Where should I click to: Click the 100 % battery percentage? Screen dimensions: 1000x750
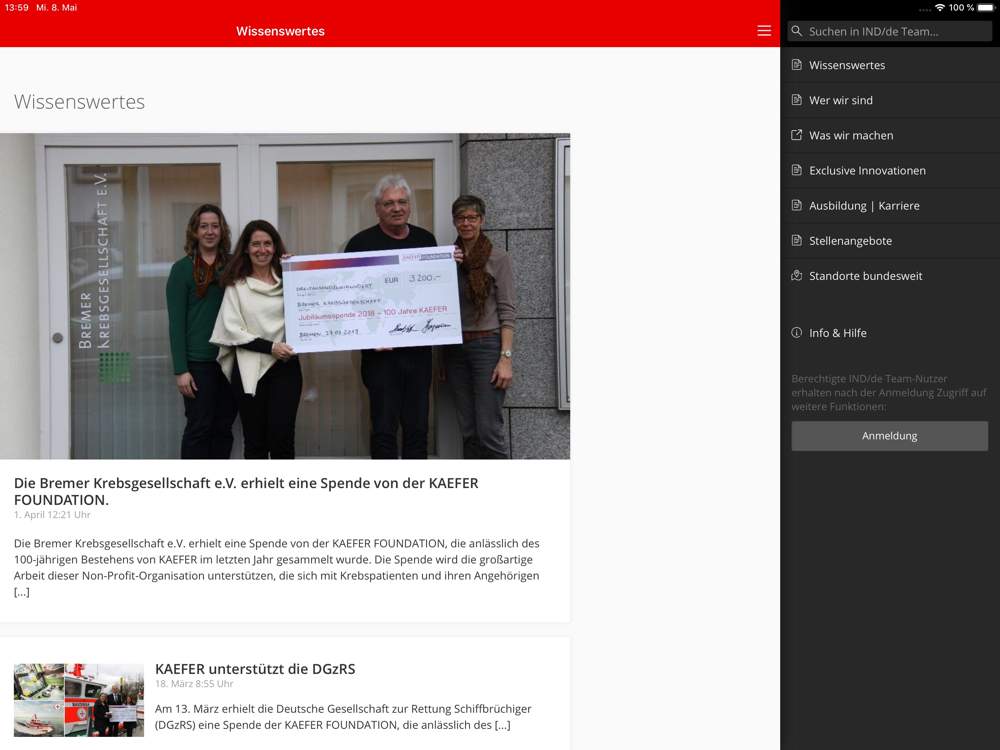pyautogui.click(x=961, y=8)
